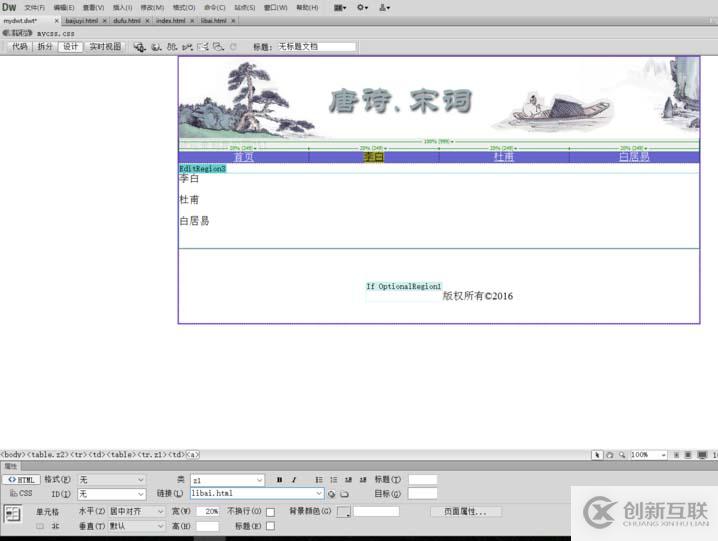Open the 编辑(E) menu

[64, 8]
